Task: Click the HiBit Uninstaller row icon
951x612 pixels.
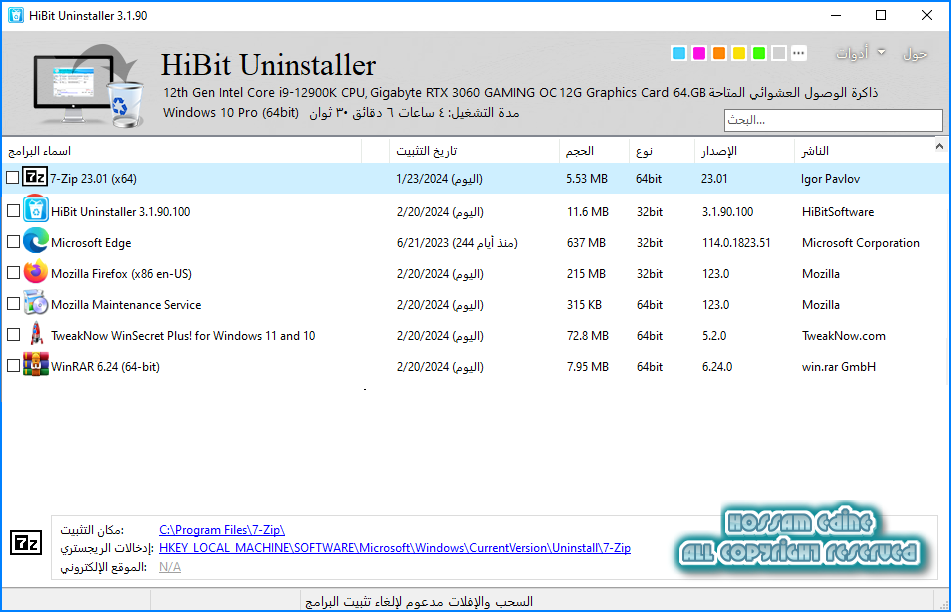Action: point(36,210)
